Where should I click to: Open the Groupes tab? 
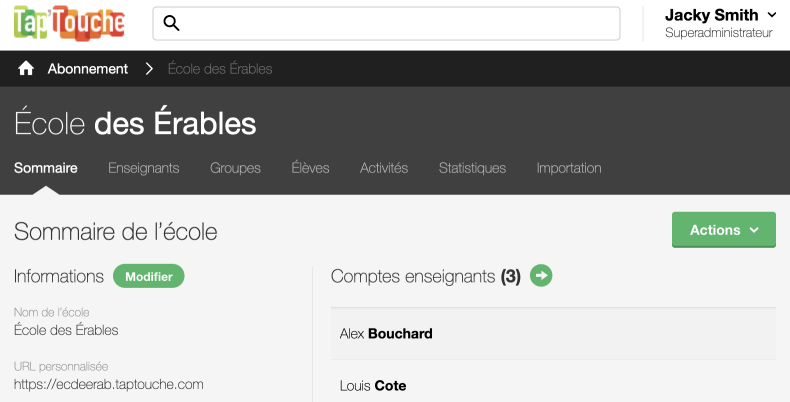click(235, 168)
